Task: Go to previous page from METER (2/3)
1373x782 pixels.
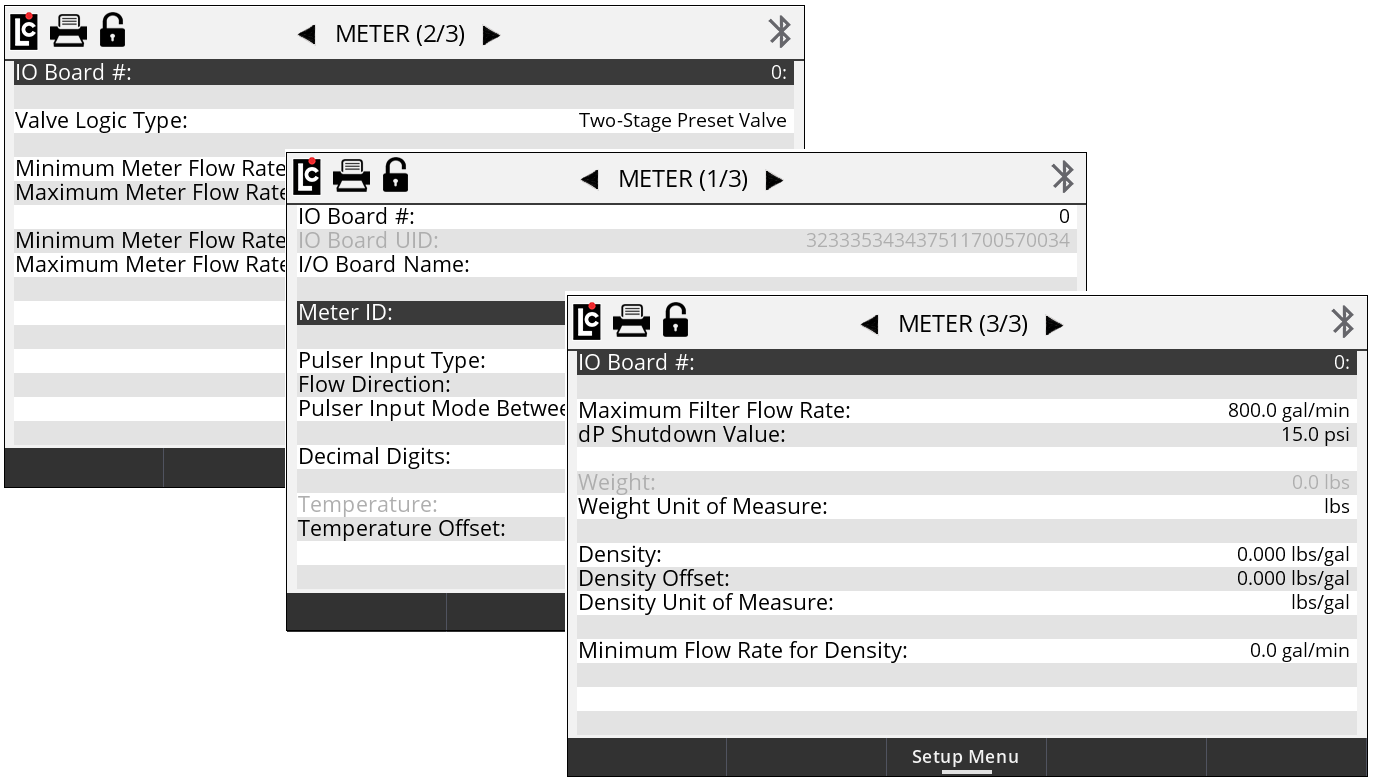Action: tap(307, 35)
